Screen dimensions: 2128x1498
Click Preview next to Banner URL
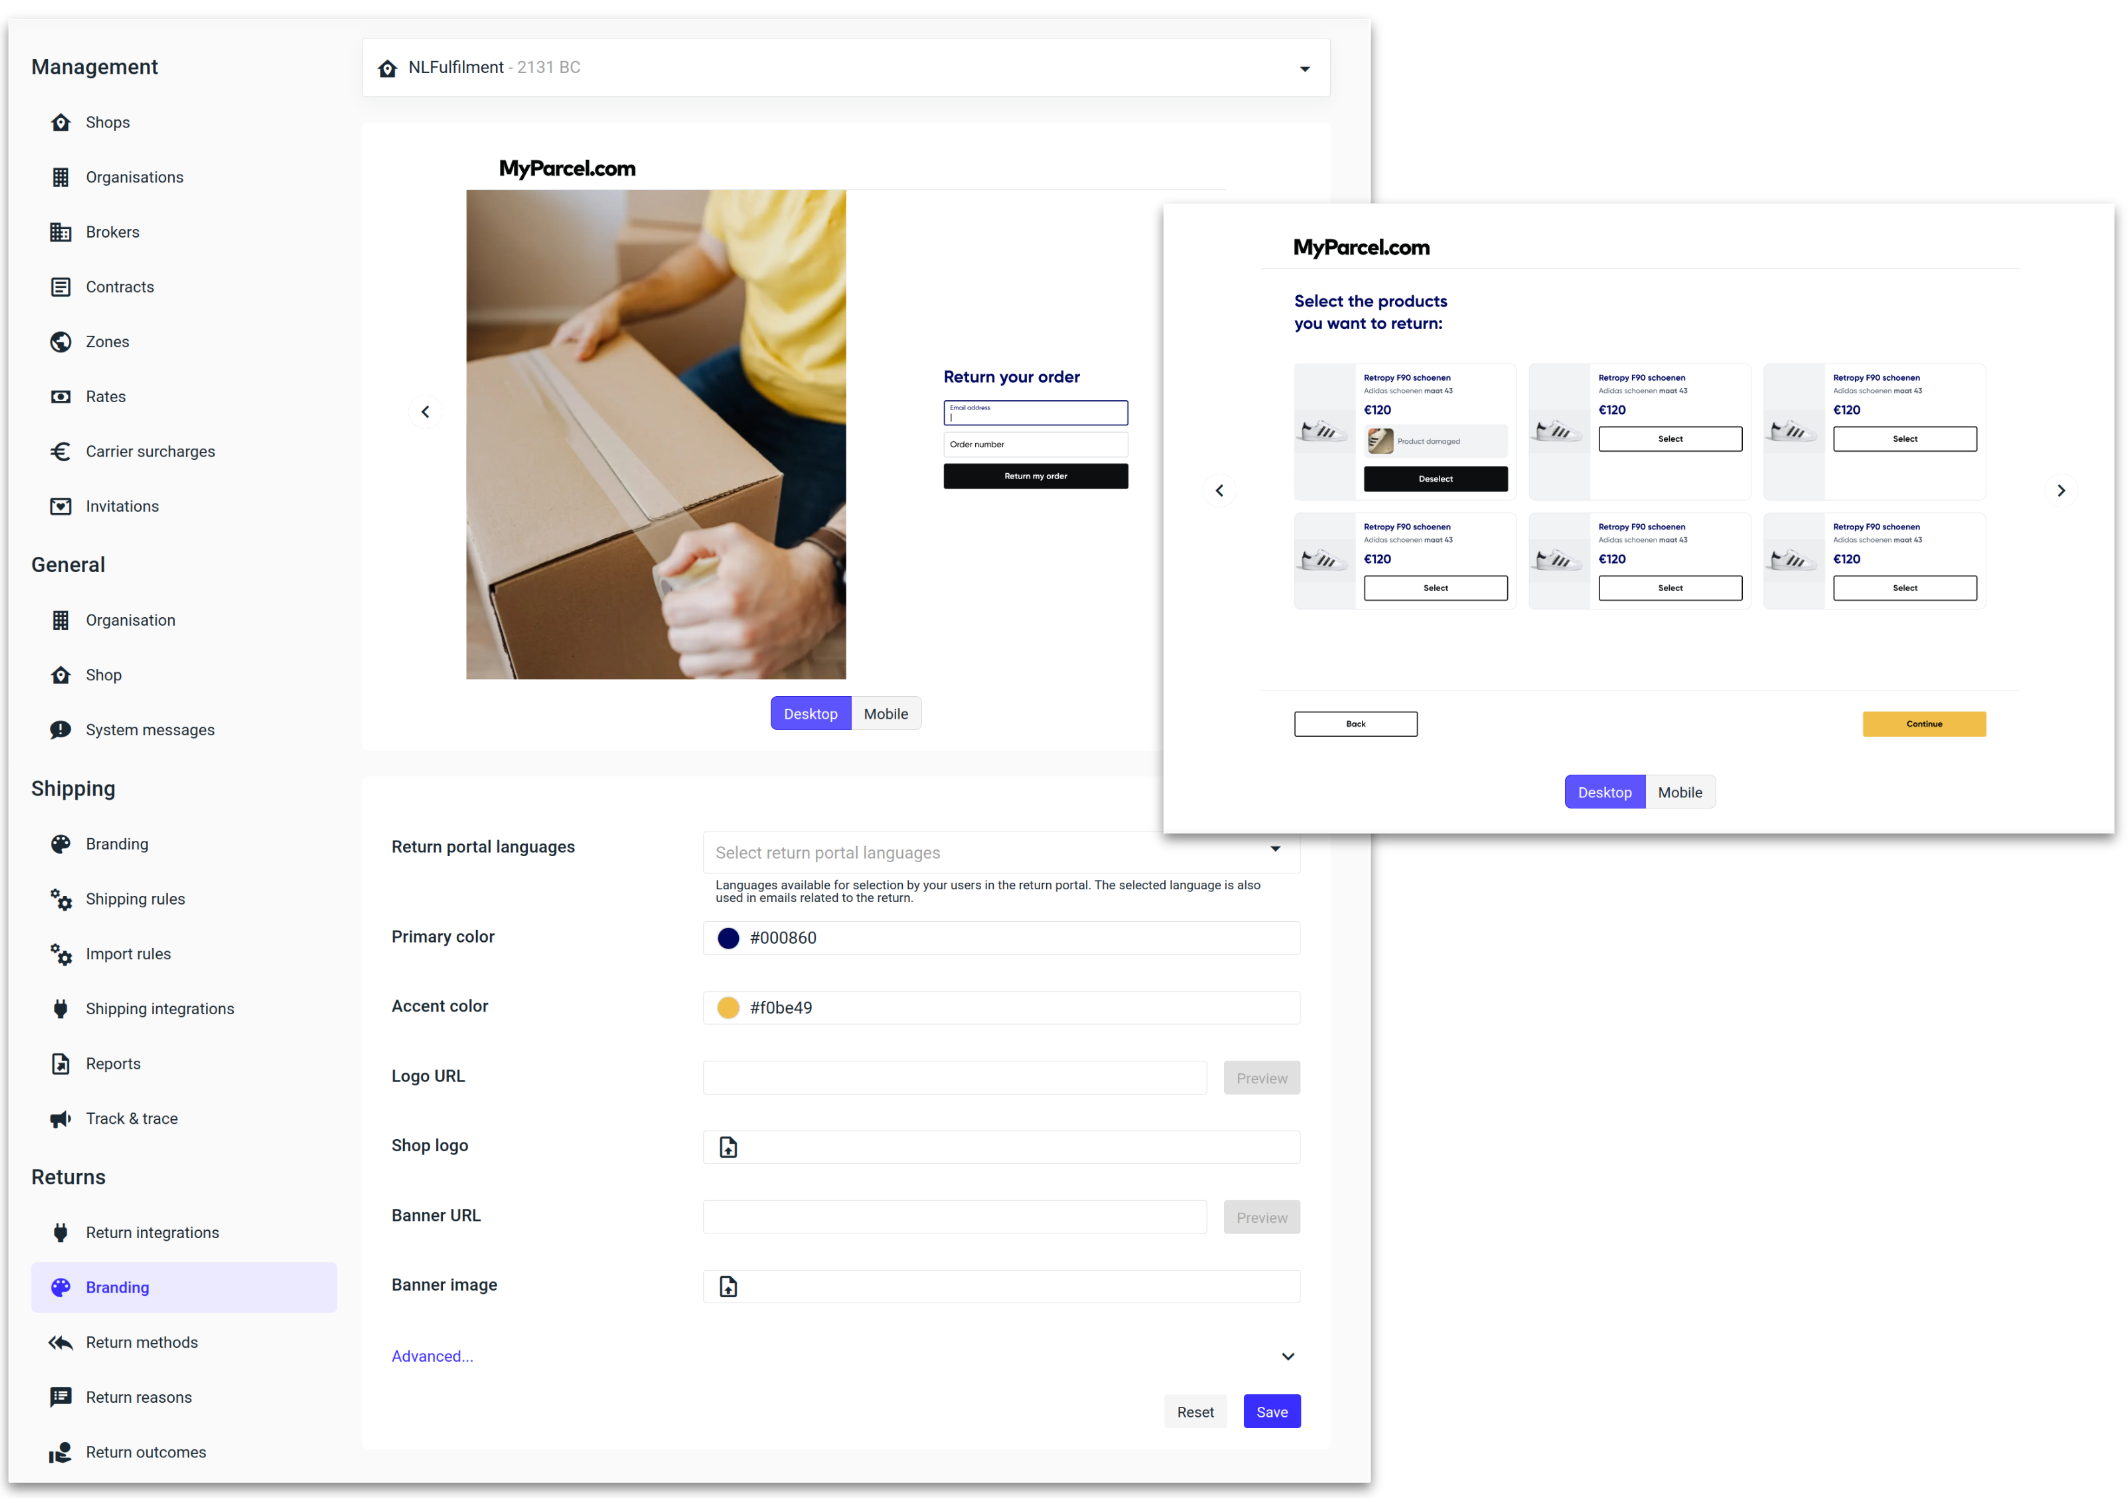[1262, 1218]
